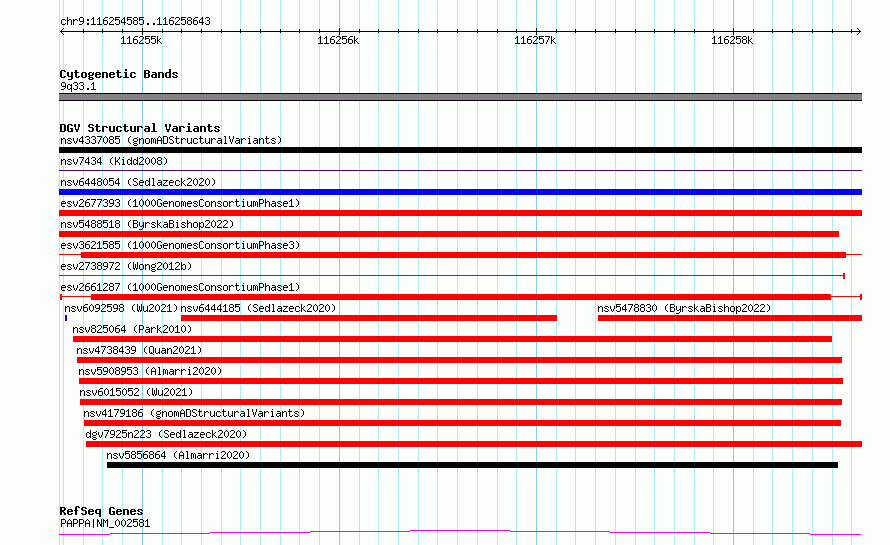890x545 pixels.
Task: Open the PAPPA|NM_002581 gene label
Action: tap(105, 523)
